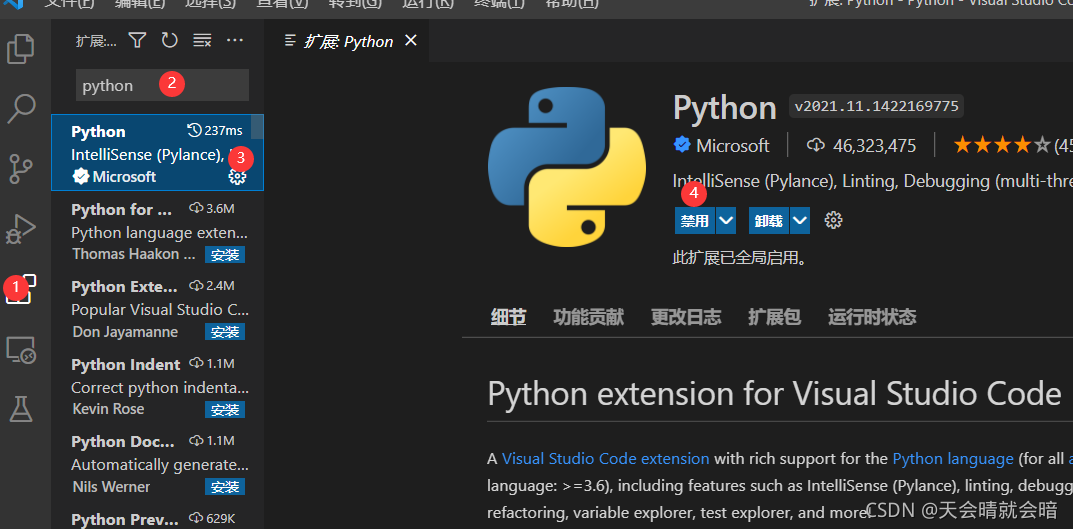The image size is (1073, 529).
Task: Close the 扩展: Python editor tab
Action: point(411,41)
